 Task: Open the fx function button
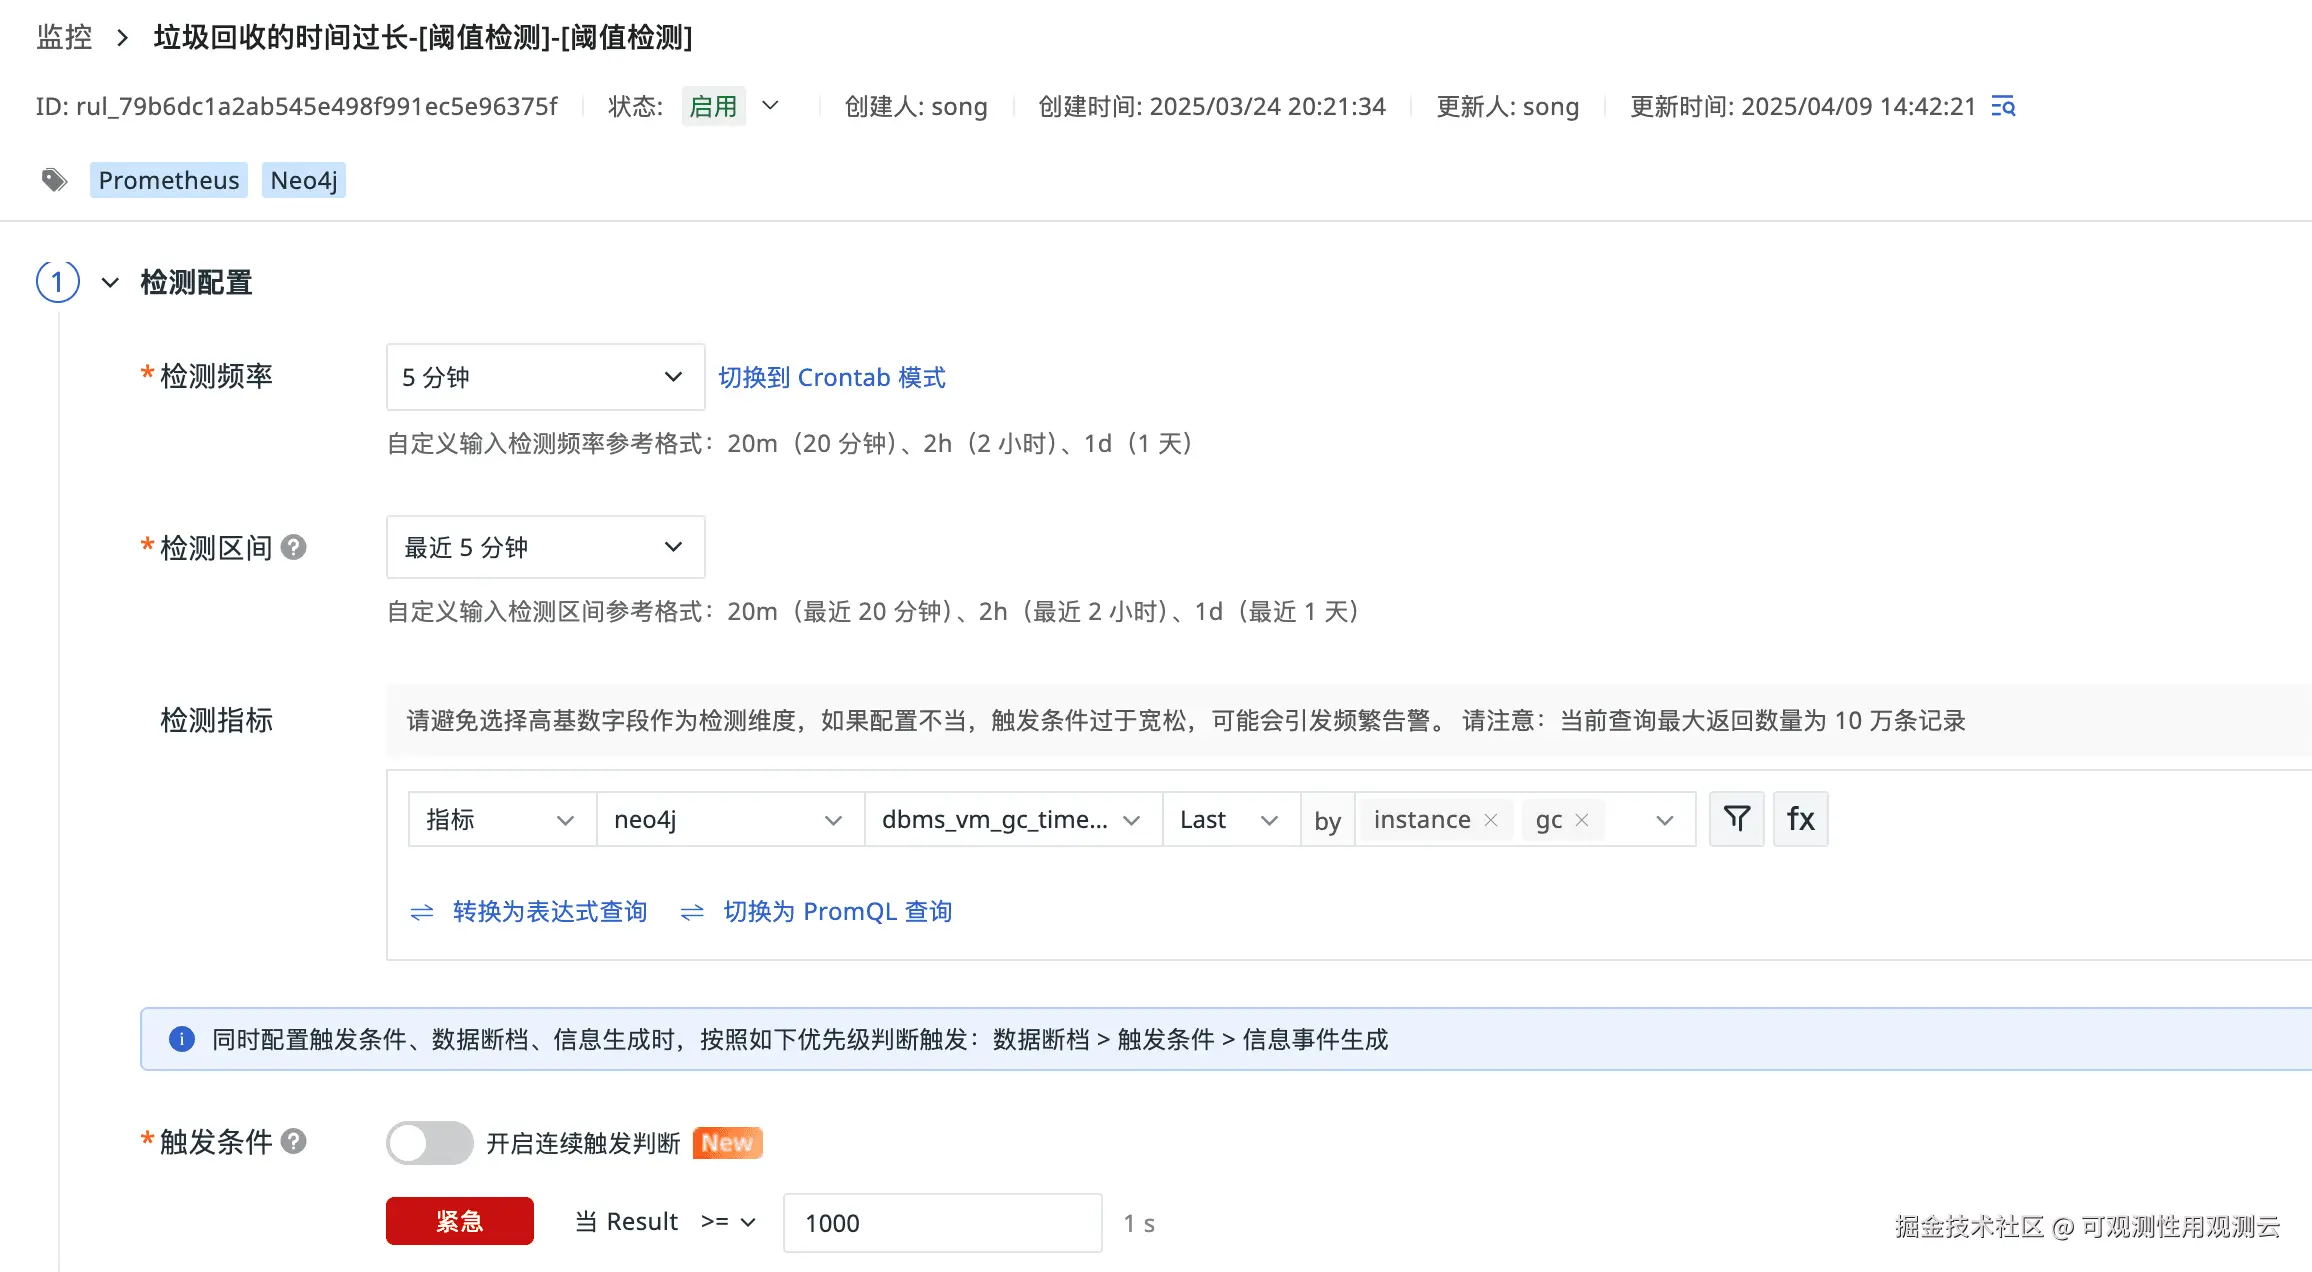tap(1800, 819)
